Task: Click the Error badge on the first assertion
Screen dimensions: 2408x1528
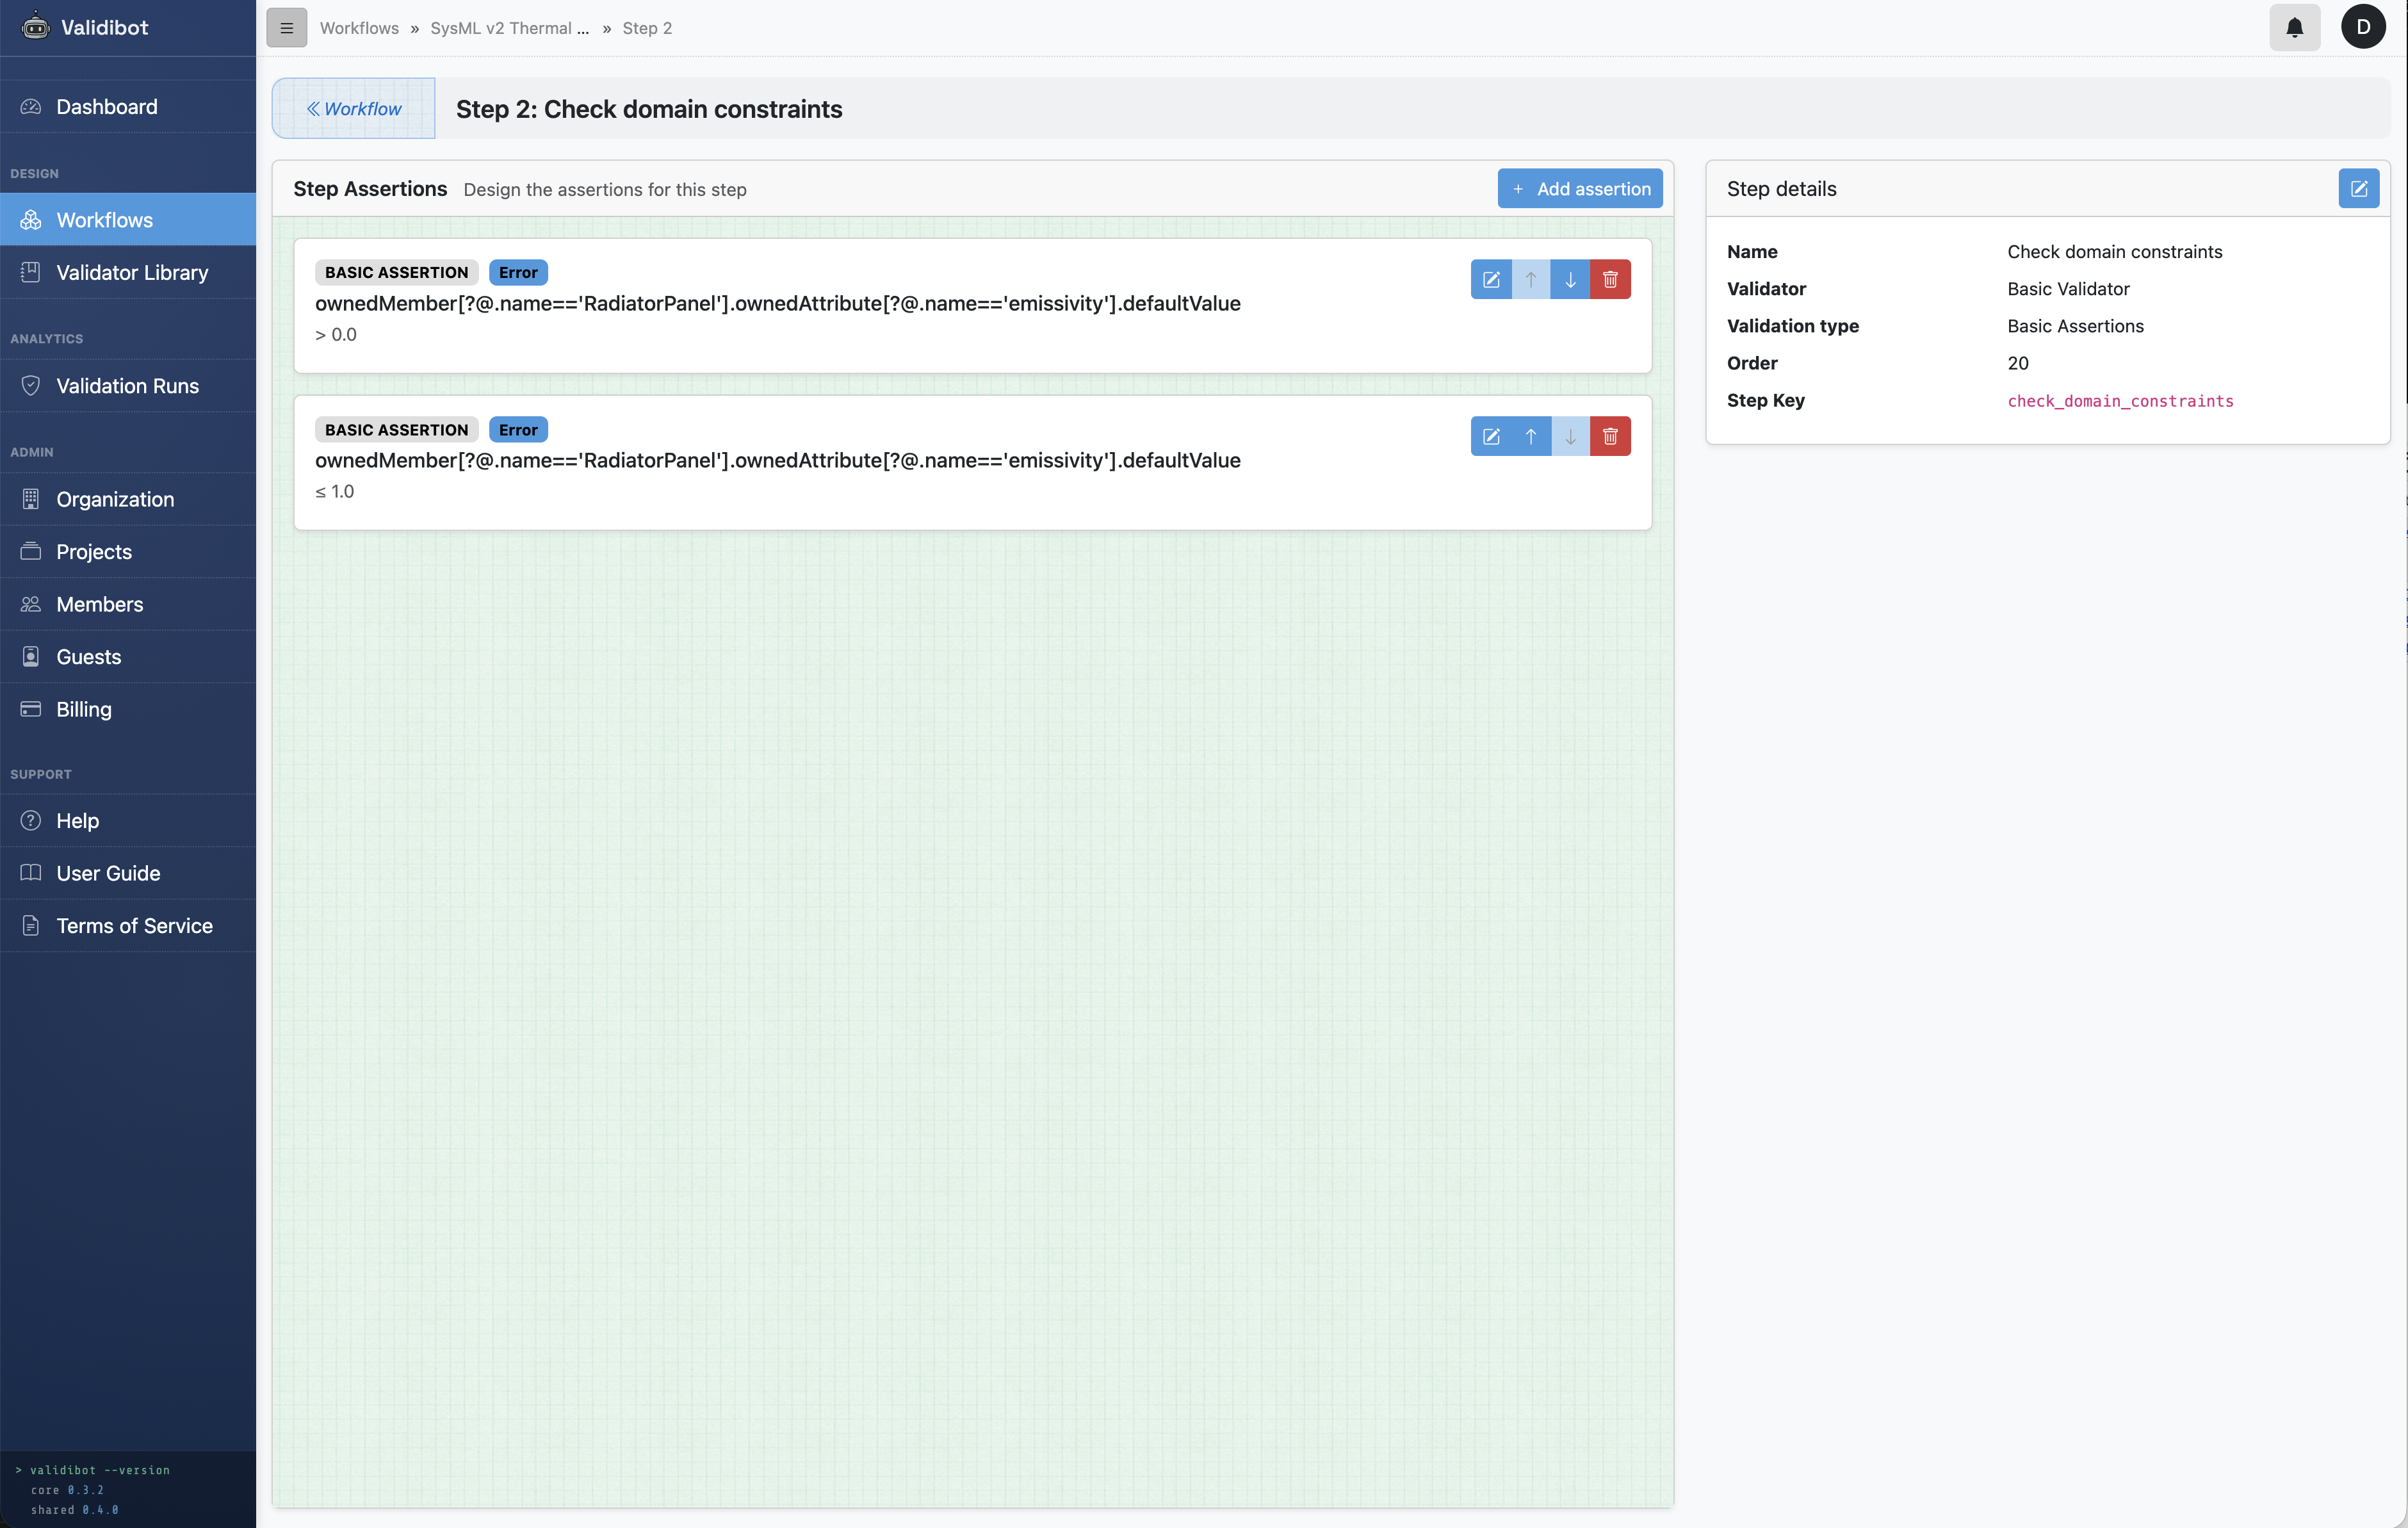Action: tap(518, 272)
